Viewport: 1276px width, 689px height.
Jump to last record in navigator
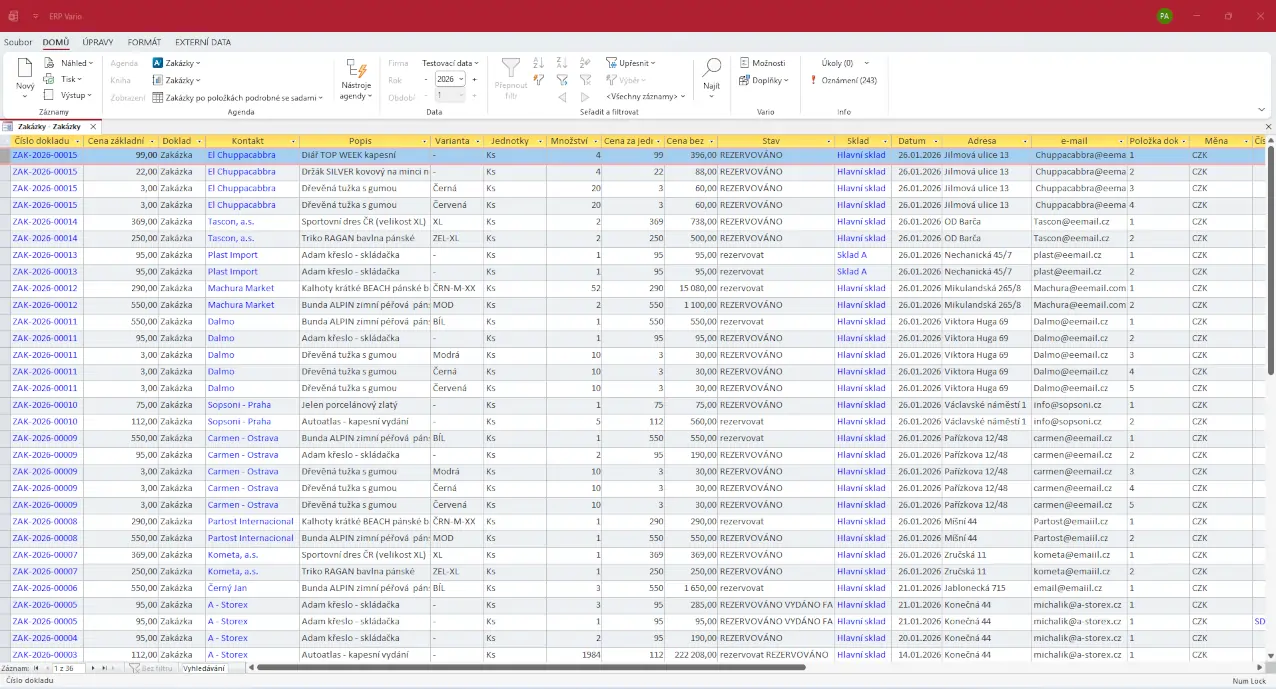pyautogui.click(x=105, y=668)
